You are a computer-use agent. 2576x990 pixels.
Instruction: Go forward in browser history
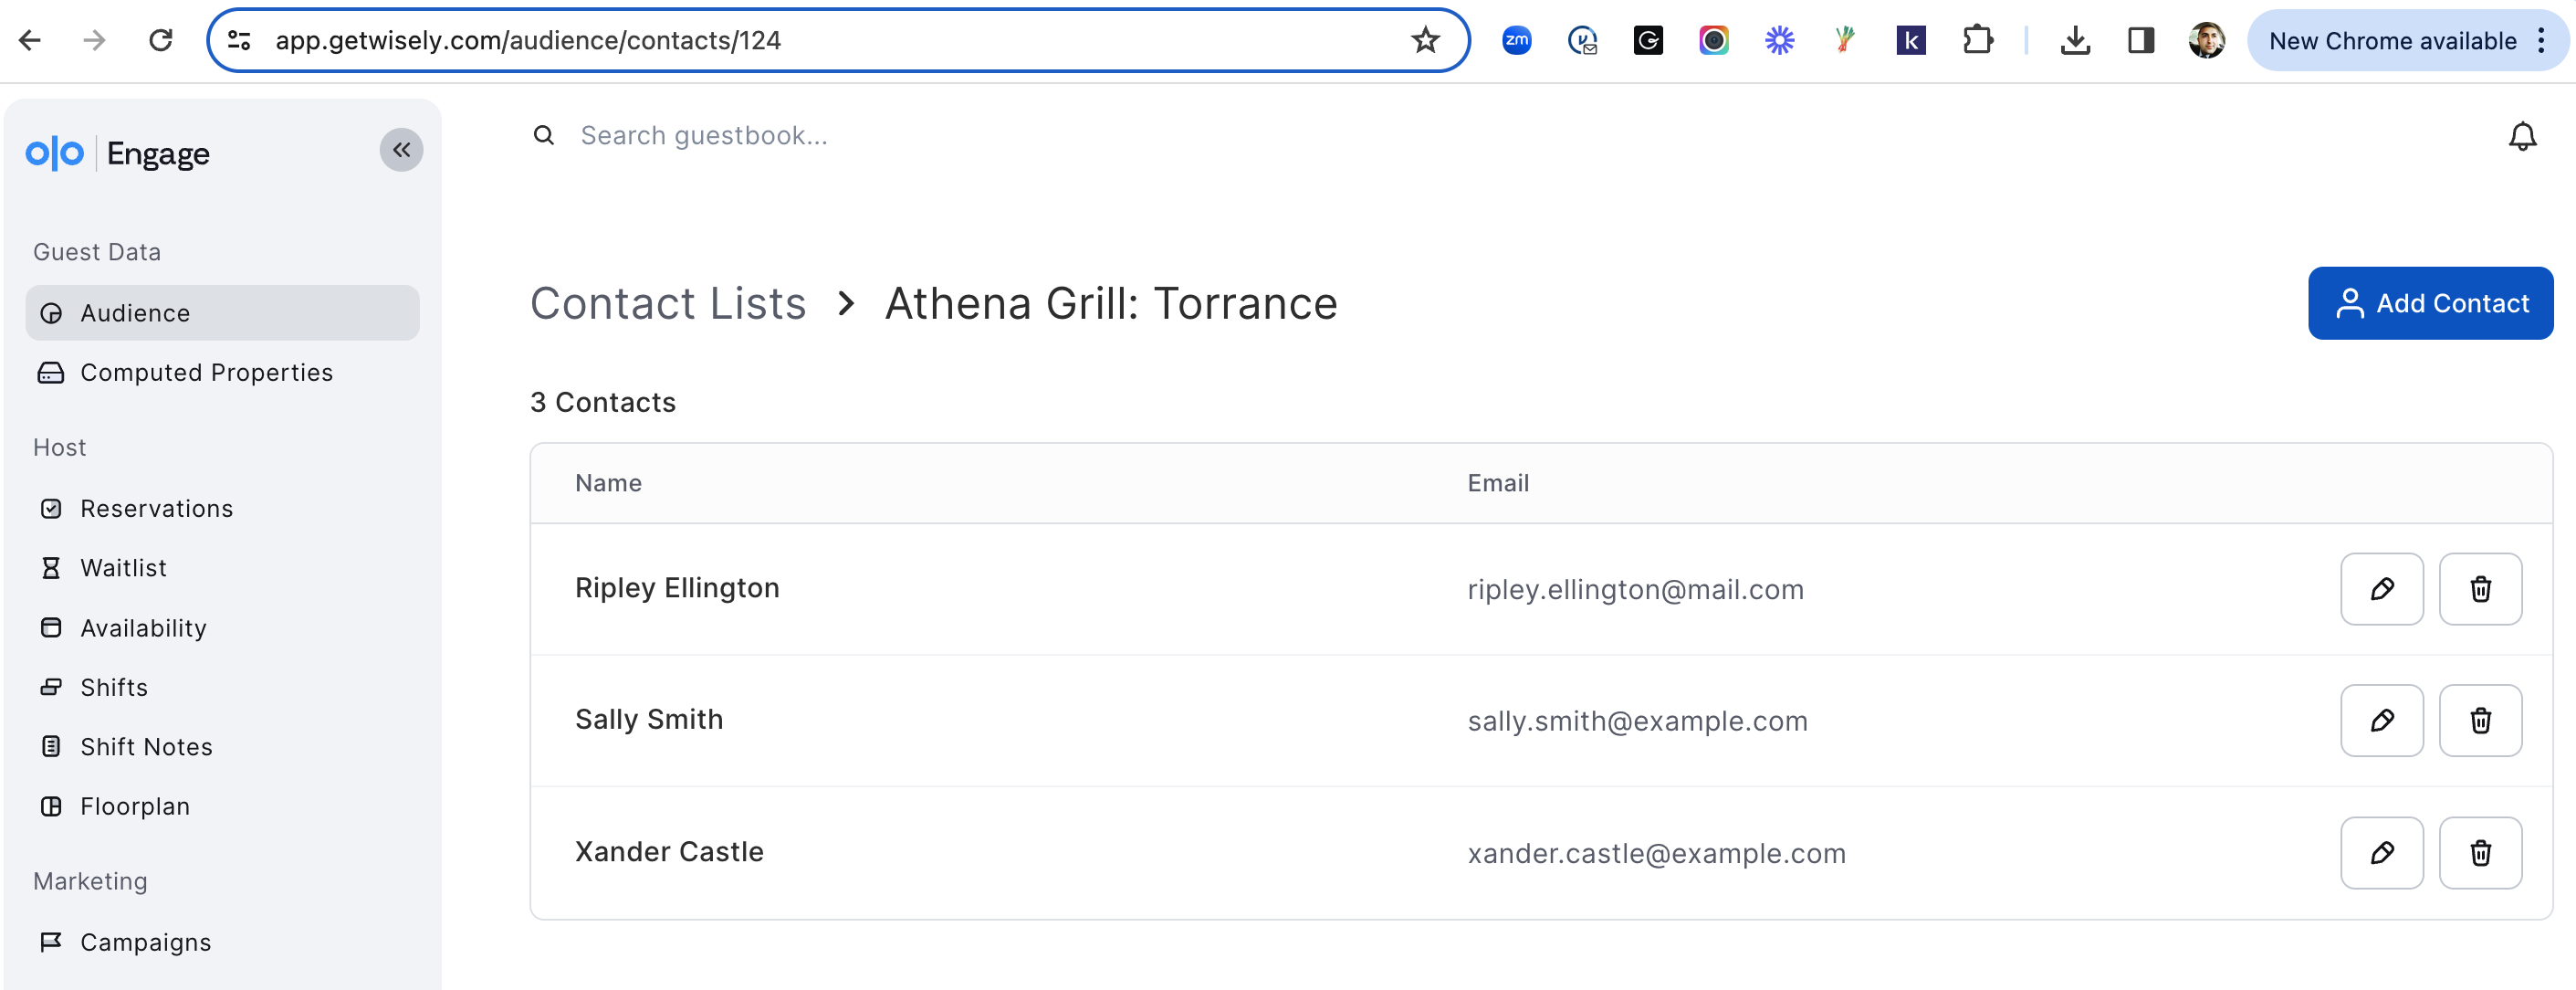pos(94,40)
